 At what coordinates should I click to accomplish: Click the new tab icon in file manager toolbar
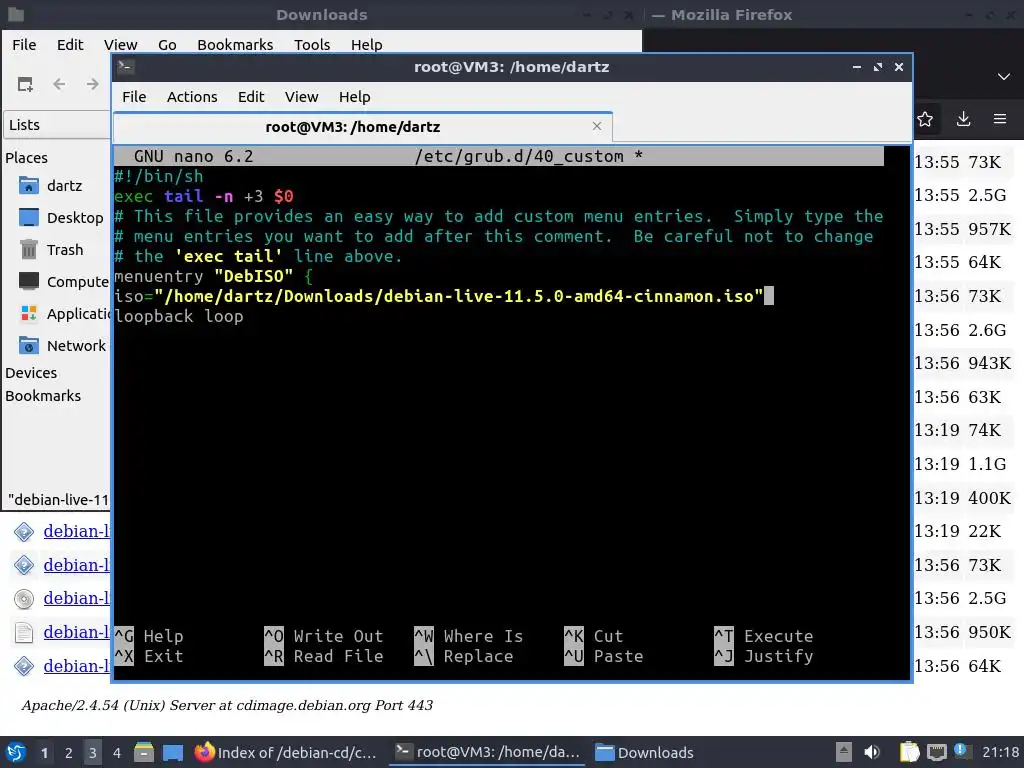point(25,84)
